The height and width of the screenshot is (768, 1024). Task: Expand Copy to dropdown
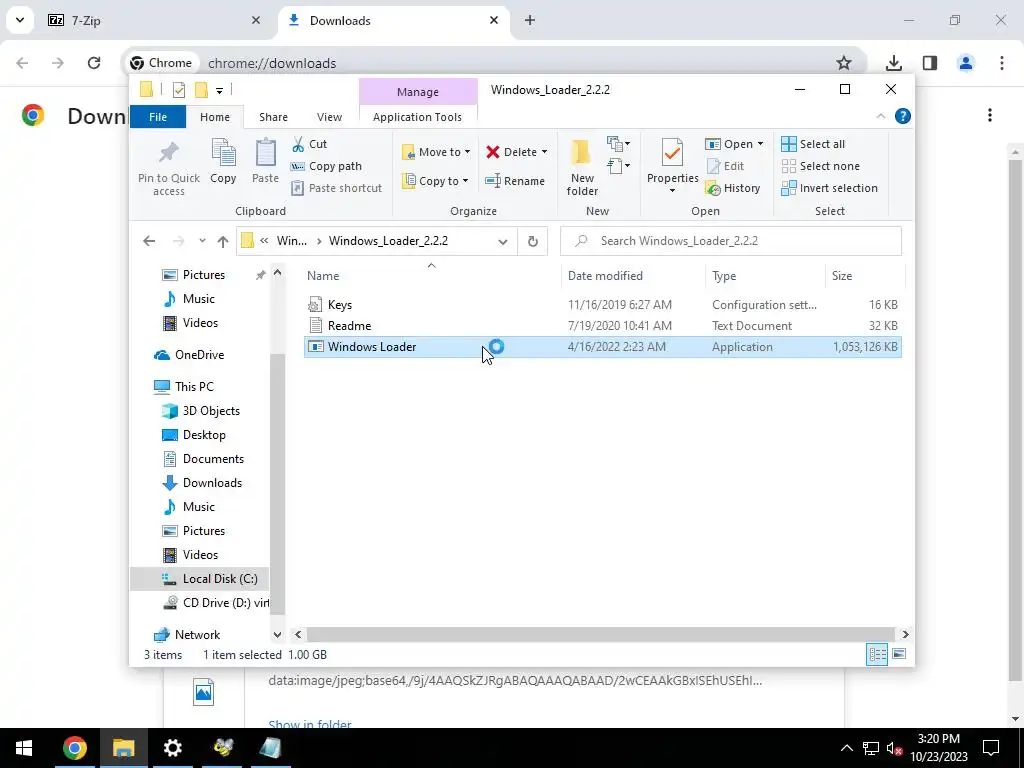[x=466, y=181]
